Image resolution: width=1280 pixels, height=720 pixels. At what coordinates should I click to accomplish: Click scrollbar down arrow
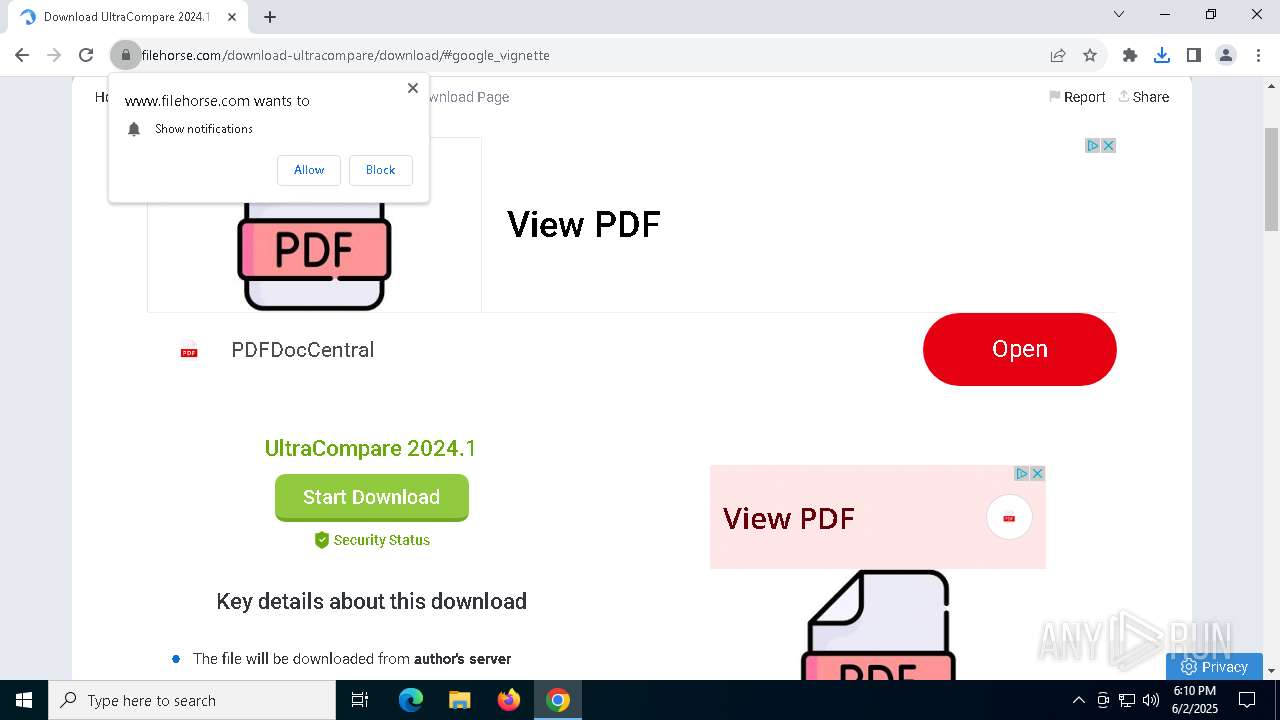click(x=1271, y=671)
